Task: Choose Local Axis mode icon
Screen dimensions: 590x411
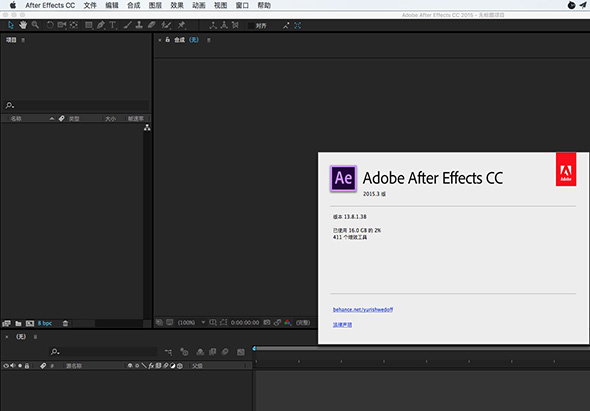Action: click(213, 25)
